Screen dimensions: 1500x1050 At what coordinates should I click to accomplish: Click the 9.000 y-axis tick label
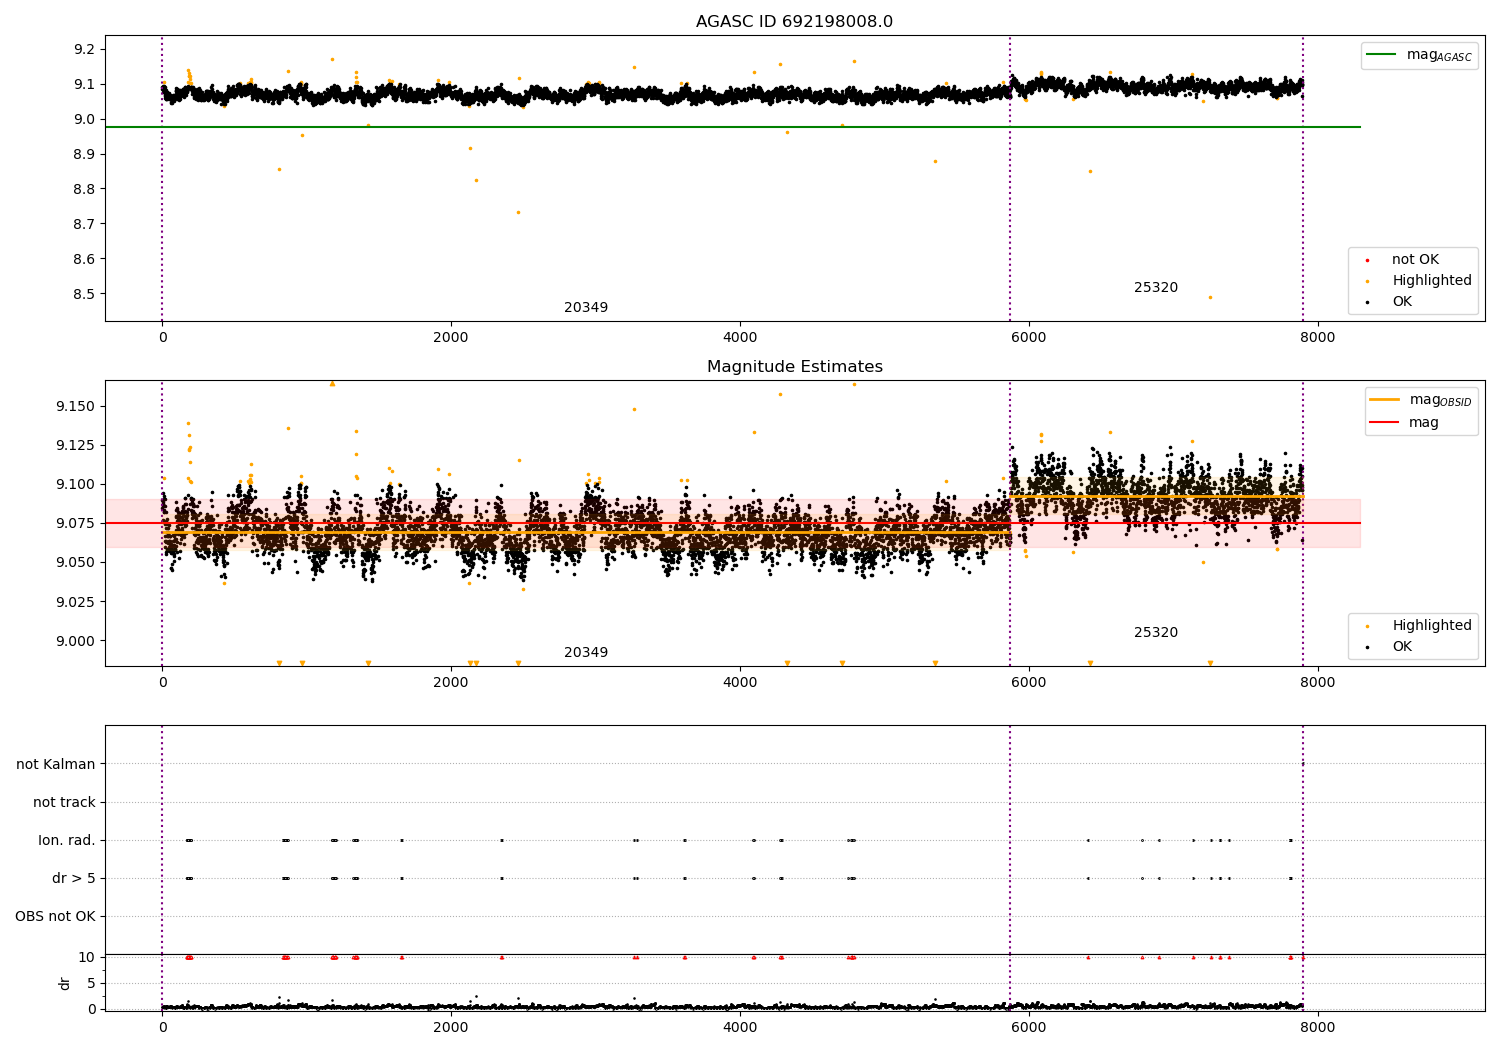point(76,642)
